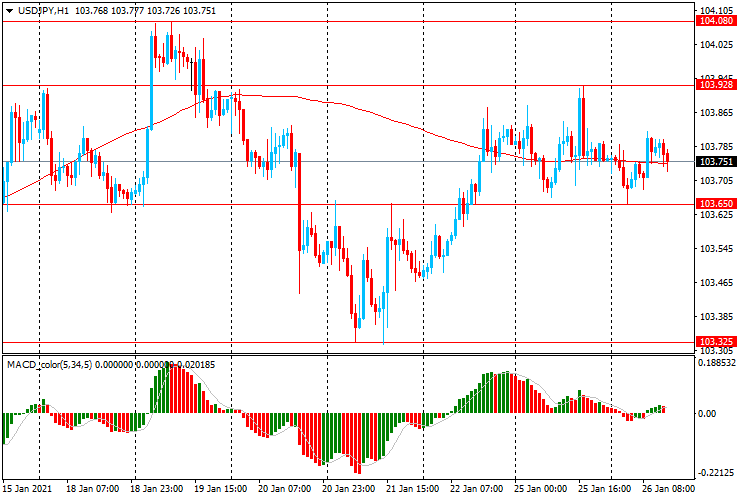Click the 18 Jan 07:00 time label

click(x=92, y=489)
